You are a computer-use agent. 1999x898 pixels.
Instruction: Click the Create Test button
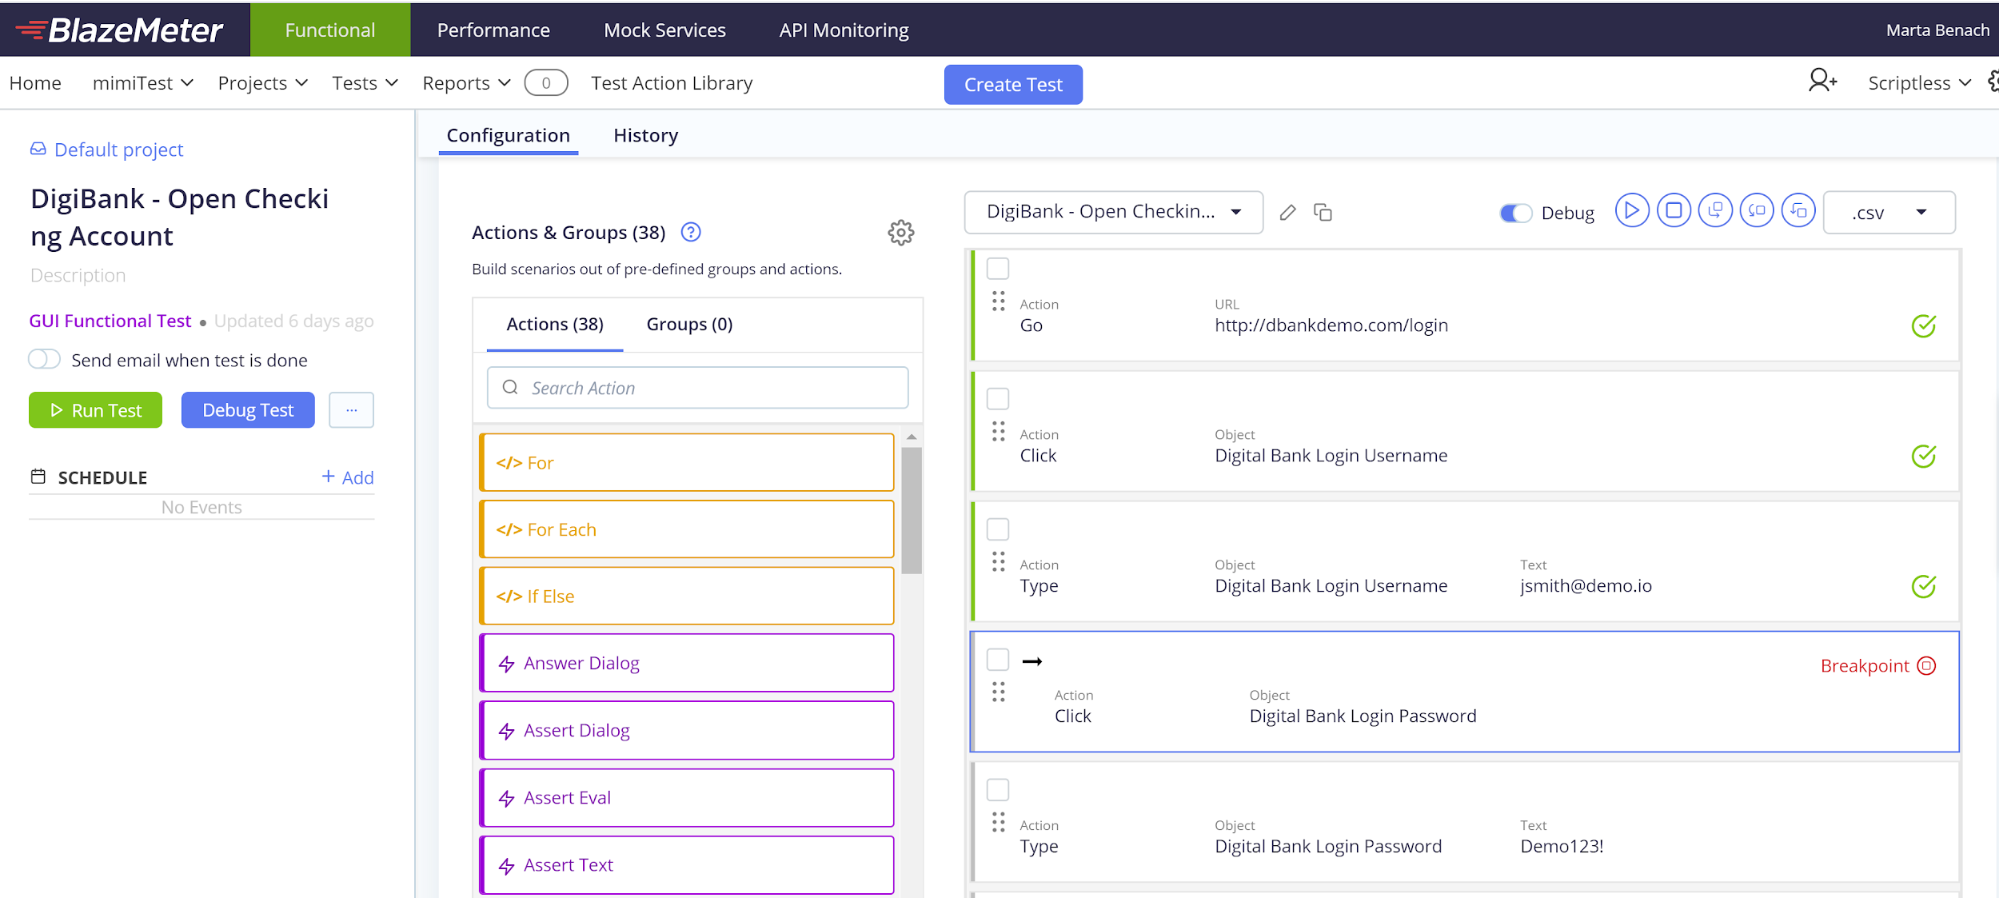pyautogui.click(x=1012, y=85)
